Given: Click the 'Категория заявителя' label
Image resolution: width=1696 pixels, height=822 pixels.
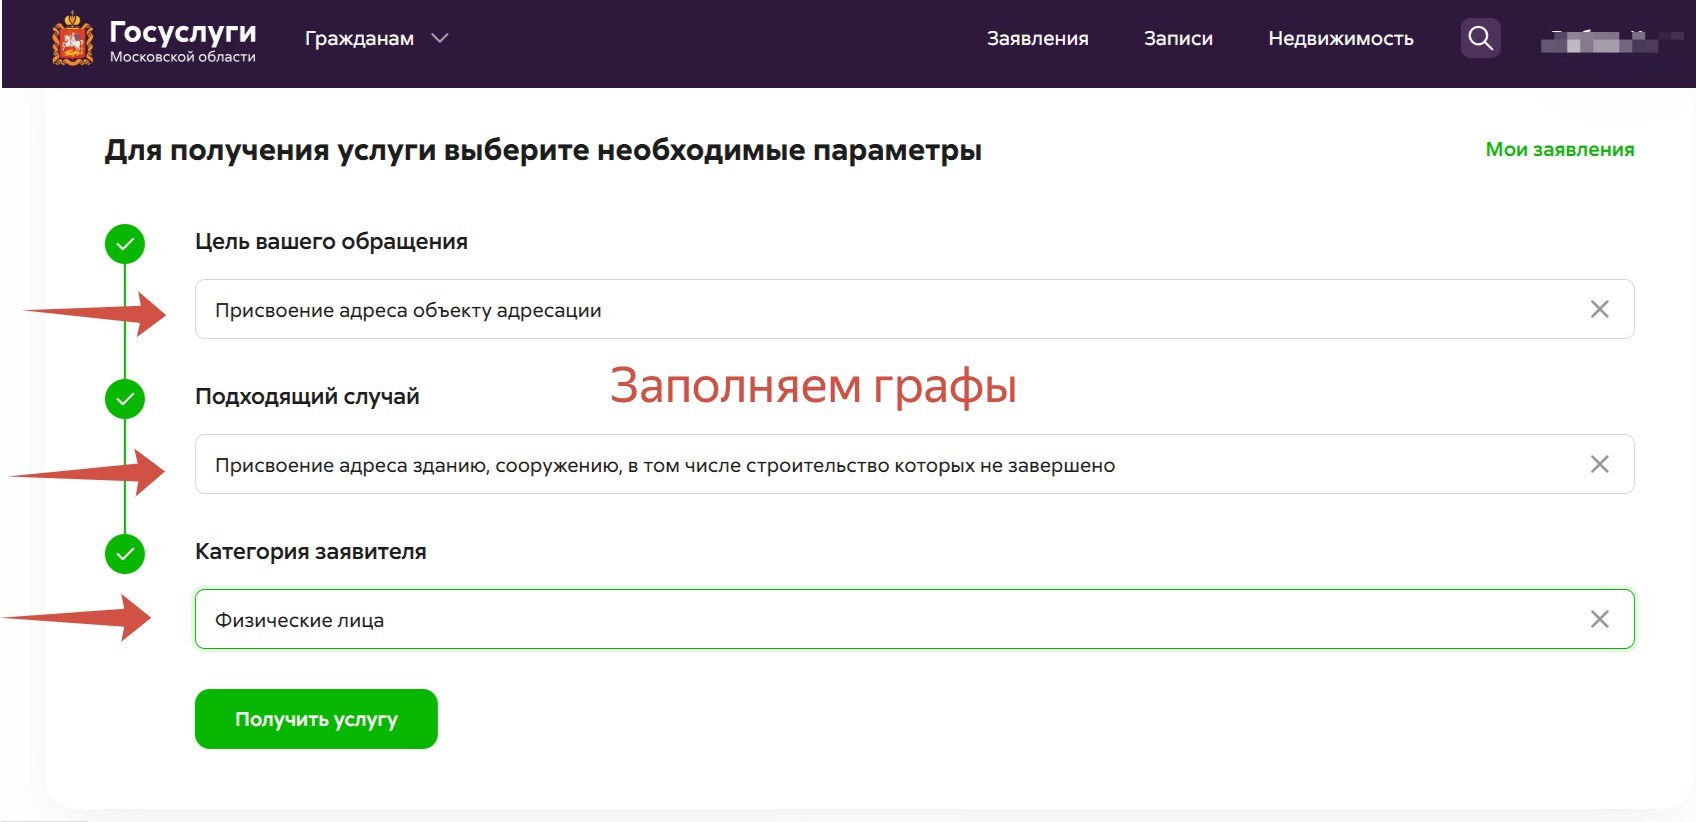Looking at the screenshot, I should pos(310,551).
